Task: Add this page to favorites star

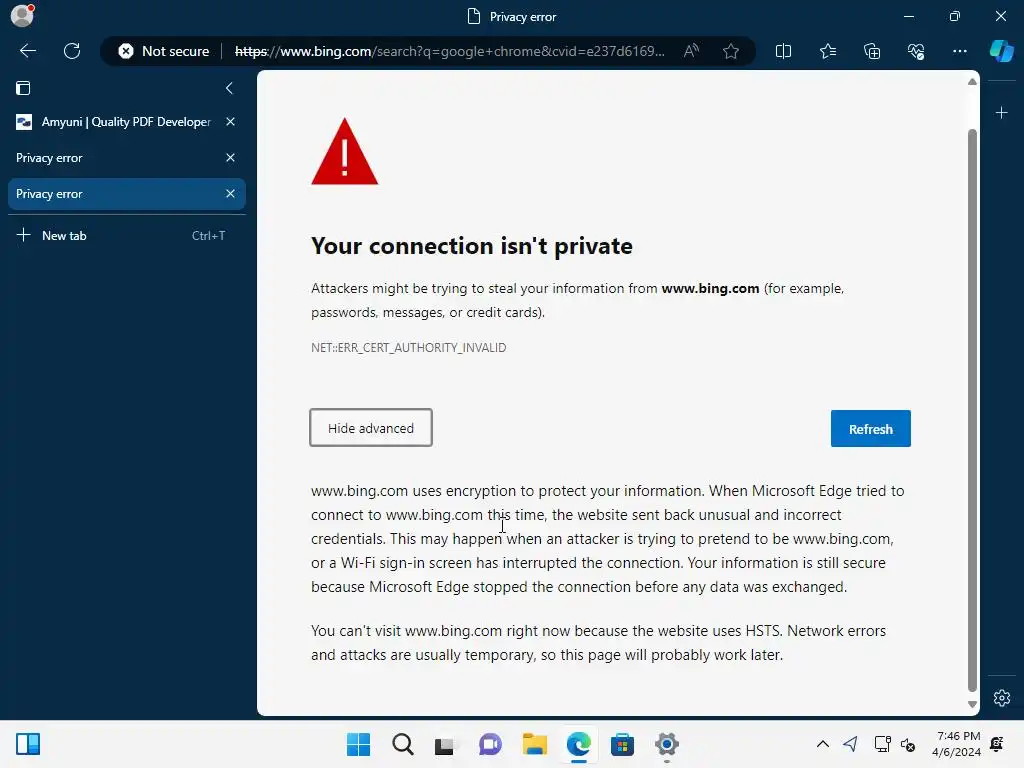Action: (731, 51)
